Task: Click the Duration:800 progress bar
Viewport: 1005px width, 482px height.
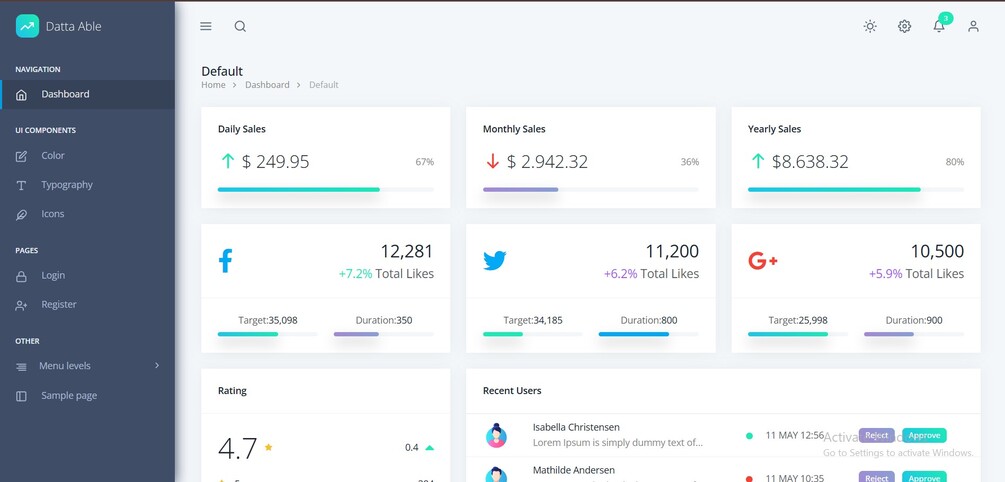Action: (649, 334)
